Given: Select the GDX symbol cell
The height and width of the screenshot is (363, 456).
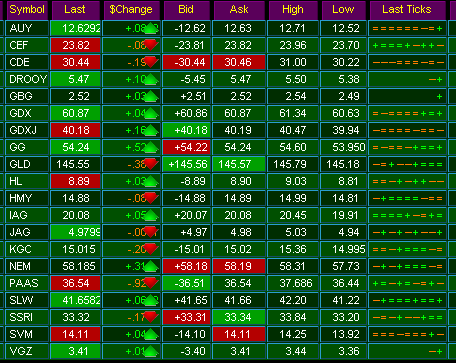Looking at the screenshot, I should (x=27, y=113).
